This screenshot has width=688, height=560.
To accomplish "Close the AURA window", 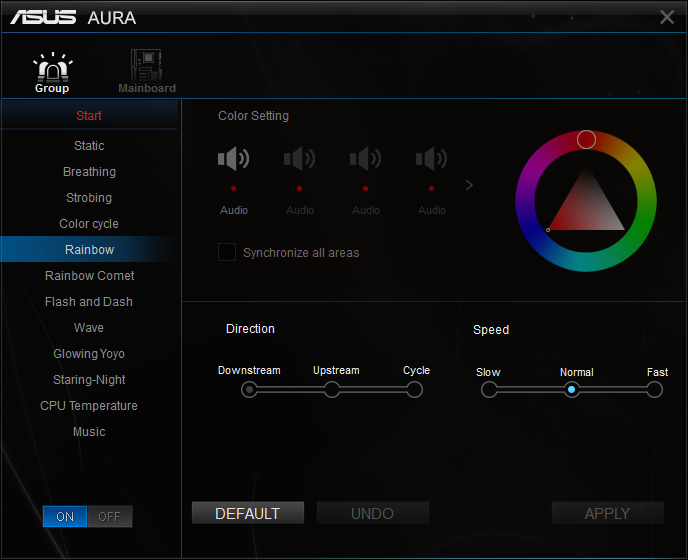I will click(667, 17).
